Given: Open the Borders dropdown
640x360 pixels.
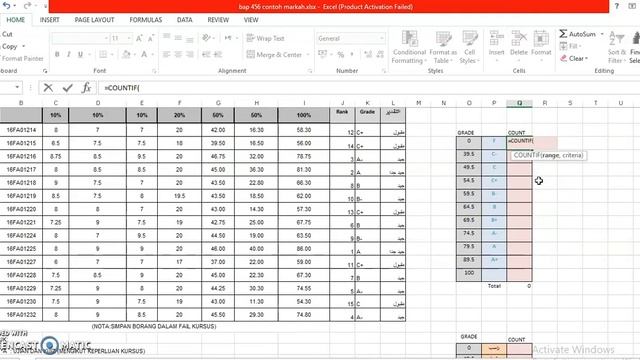Looking at the screenshot, I should [x=111, y=54].
